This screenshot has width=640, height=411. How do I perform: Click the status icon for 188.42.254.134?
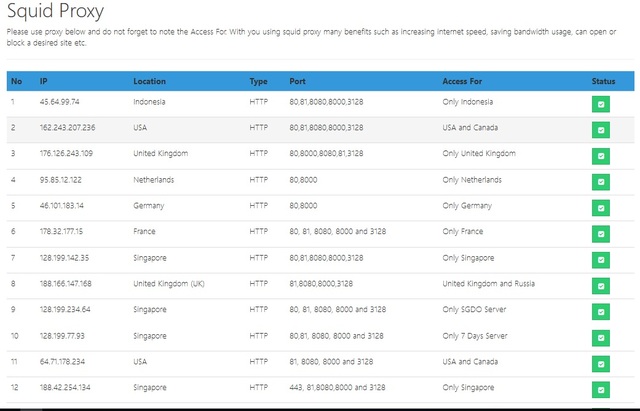pyautogui.click(x=601, y=390)
